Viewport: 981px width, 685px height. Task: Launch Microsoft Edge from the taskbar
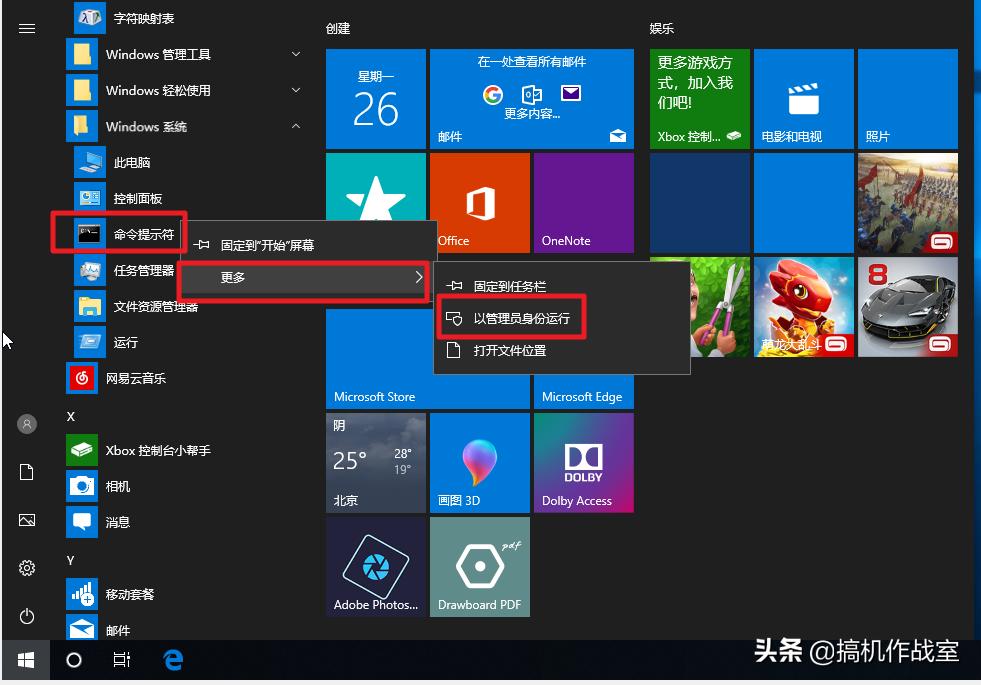click(171, 660)
